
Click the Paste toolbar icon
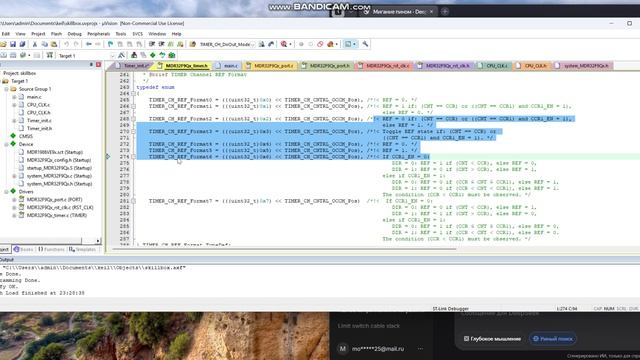click(x=53, y=44)
